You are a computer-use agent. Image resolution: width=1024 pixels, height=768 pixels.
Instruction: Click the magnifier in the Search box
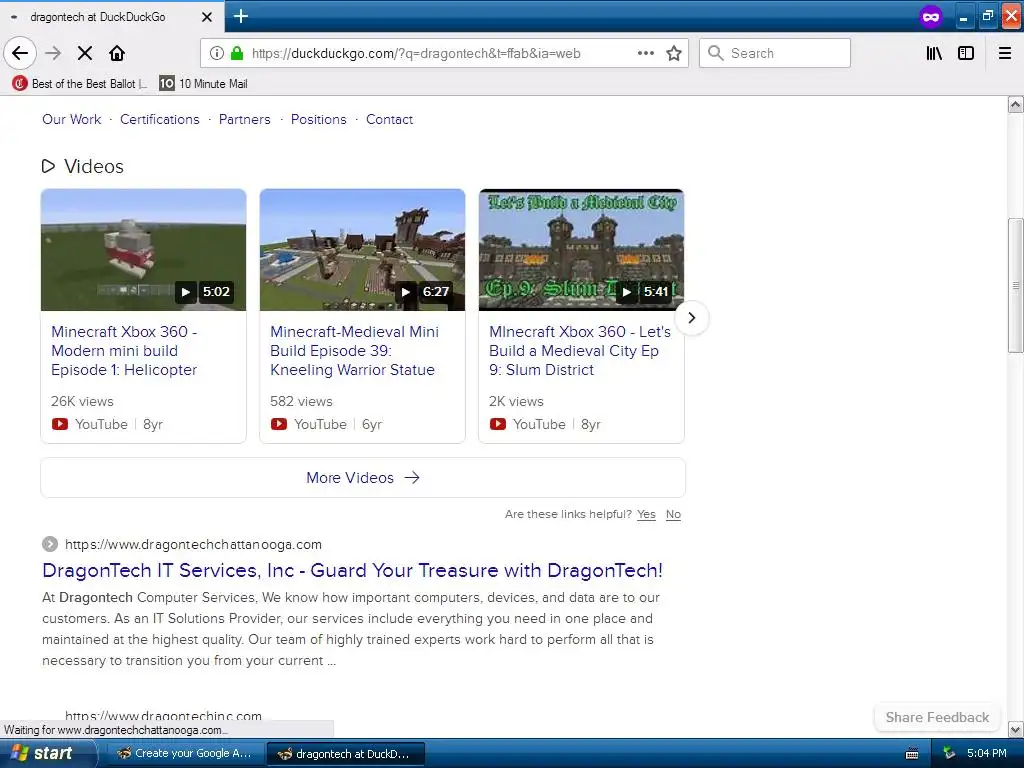716,53
